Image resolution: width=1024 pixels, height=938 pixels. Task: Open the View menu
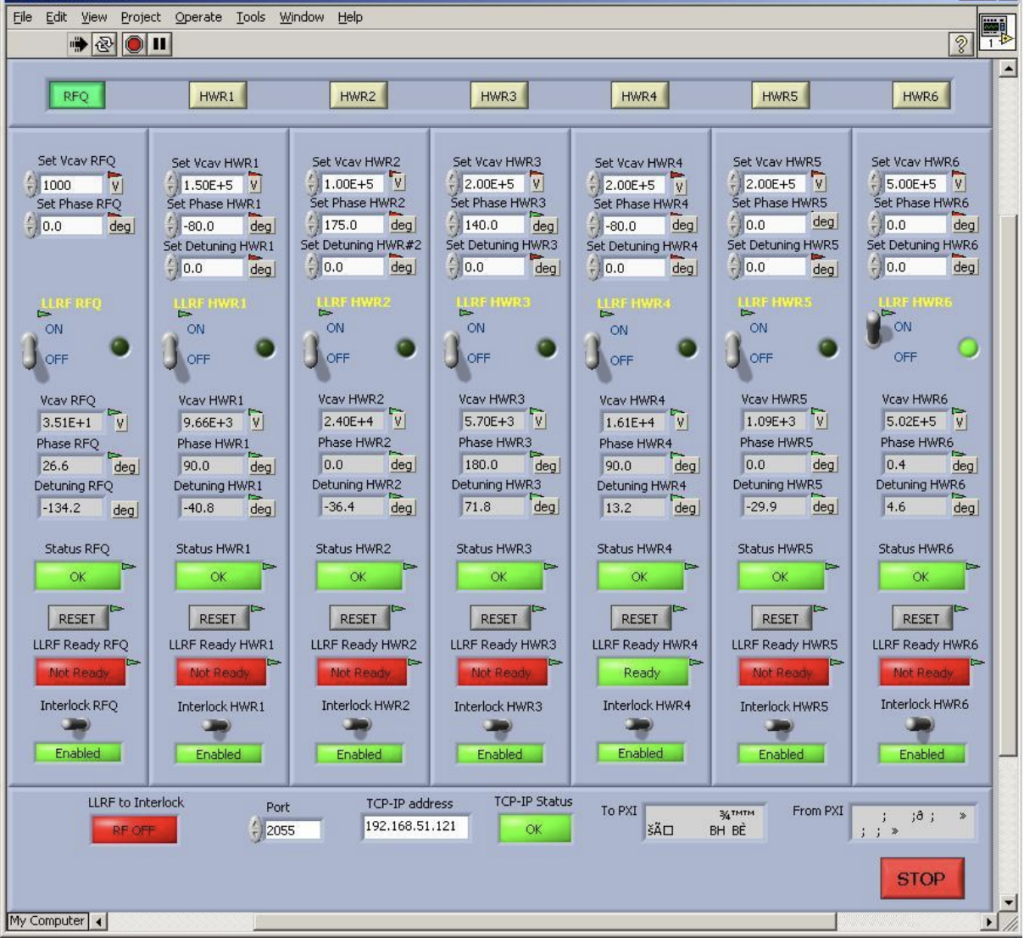(94, 17)
